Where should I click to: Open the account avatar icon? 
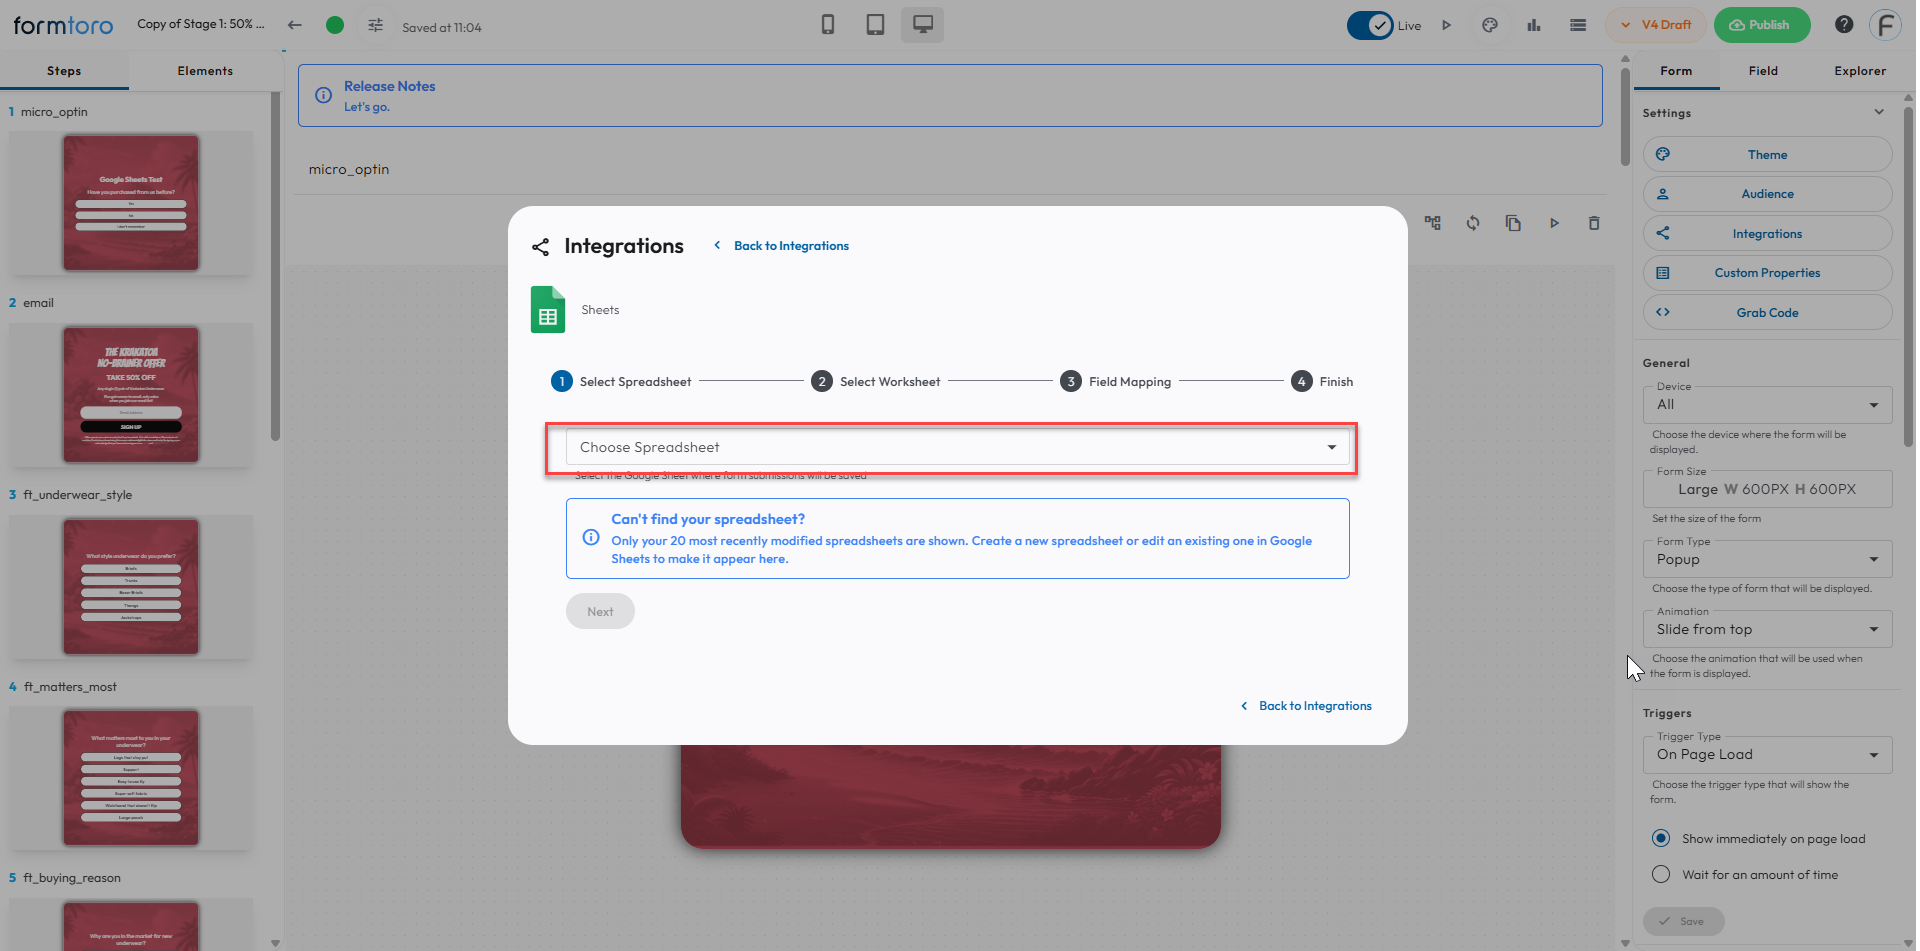tap(1885, 25)
